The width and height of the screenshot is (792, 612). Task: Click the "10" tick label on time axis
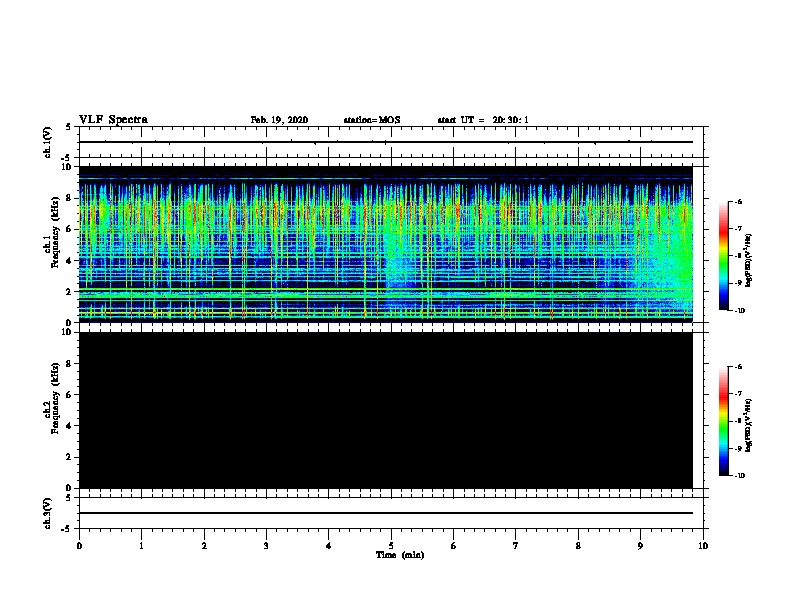tap(703, 546)
